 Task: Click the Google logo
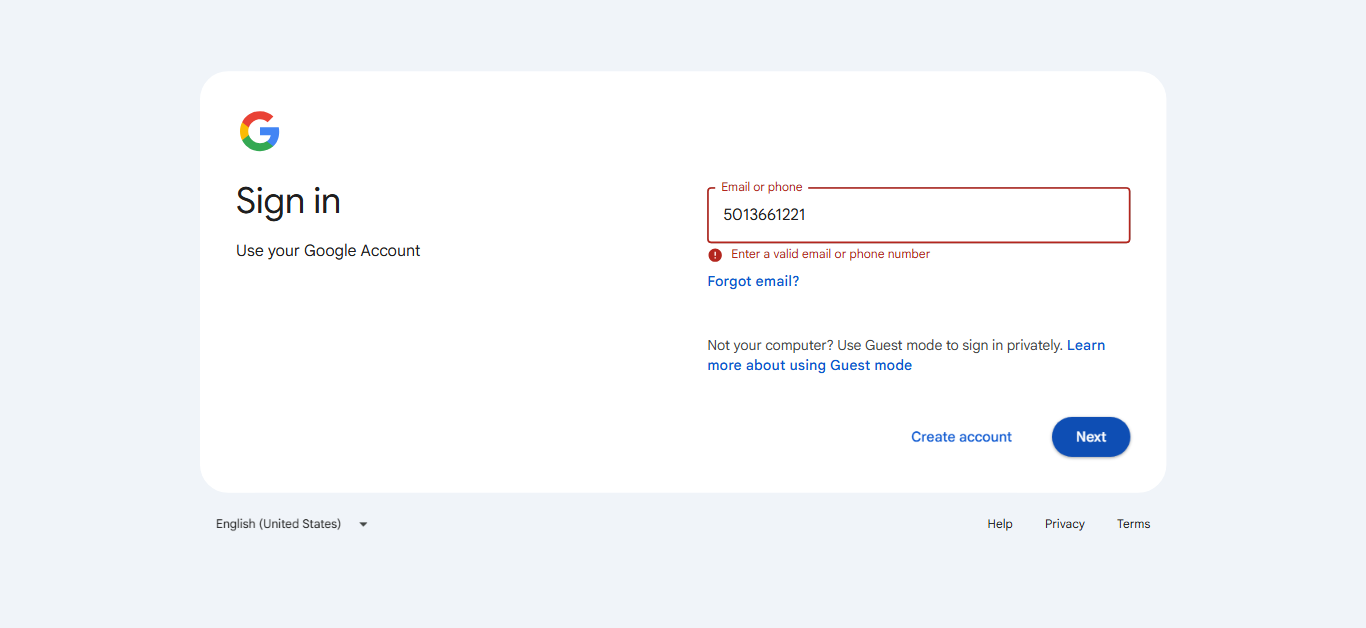click(x=259, y=131)
